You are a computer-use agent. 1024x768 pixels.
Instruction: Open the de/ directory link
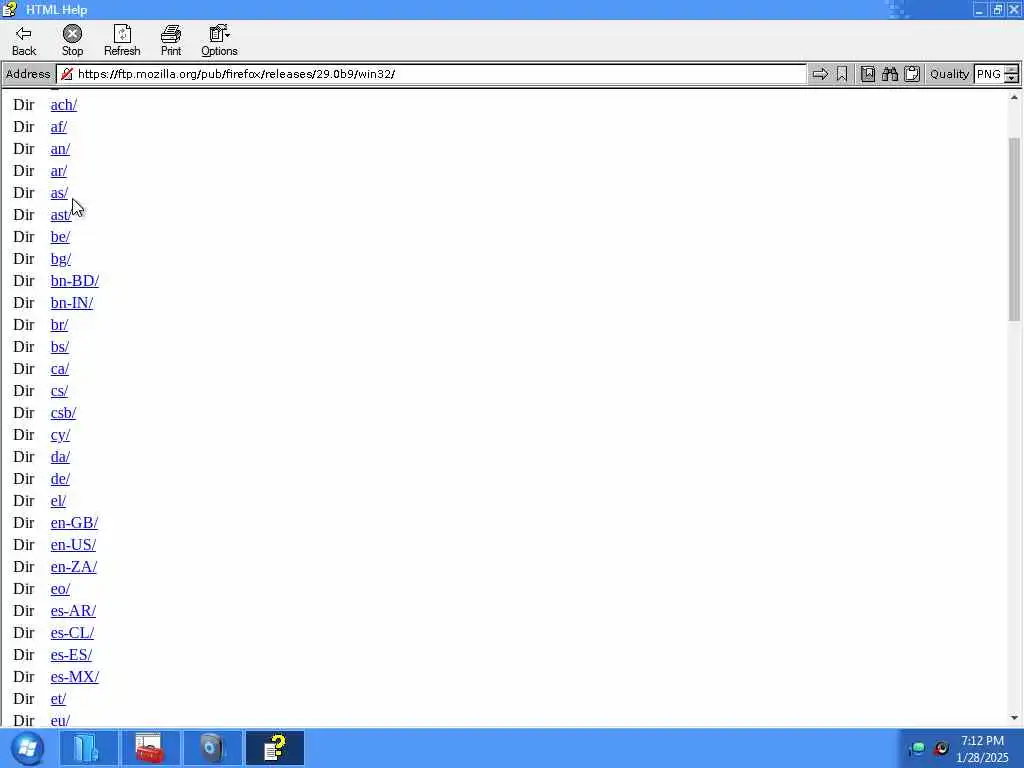click(60, 479)
